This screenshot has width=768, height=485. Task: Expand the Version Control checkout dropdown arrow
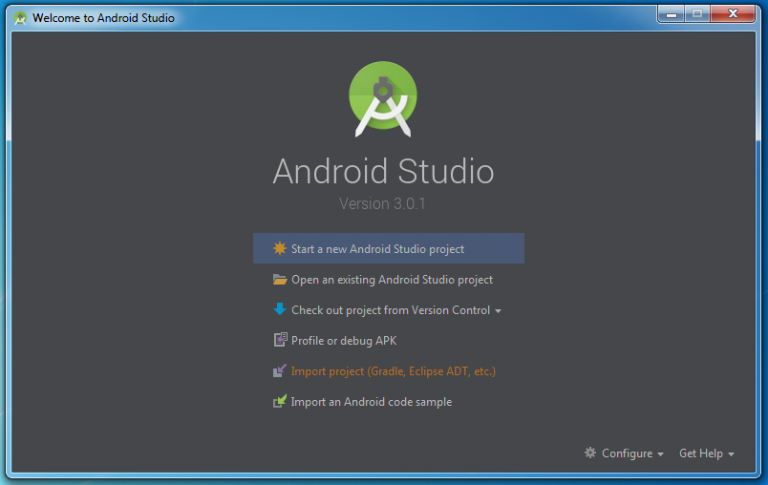pyautogui.click(x=498, y=311)
